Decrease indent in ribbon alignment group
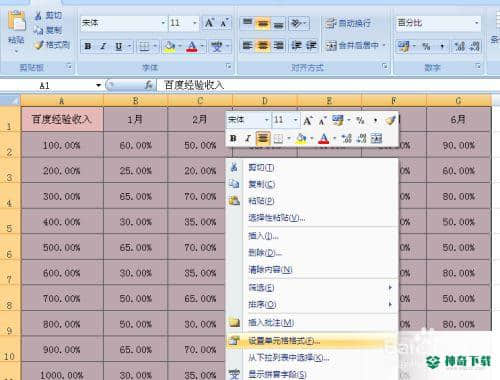The image size is (500, 380). coord(296,46)
